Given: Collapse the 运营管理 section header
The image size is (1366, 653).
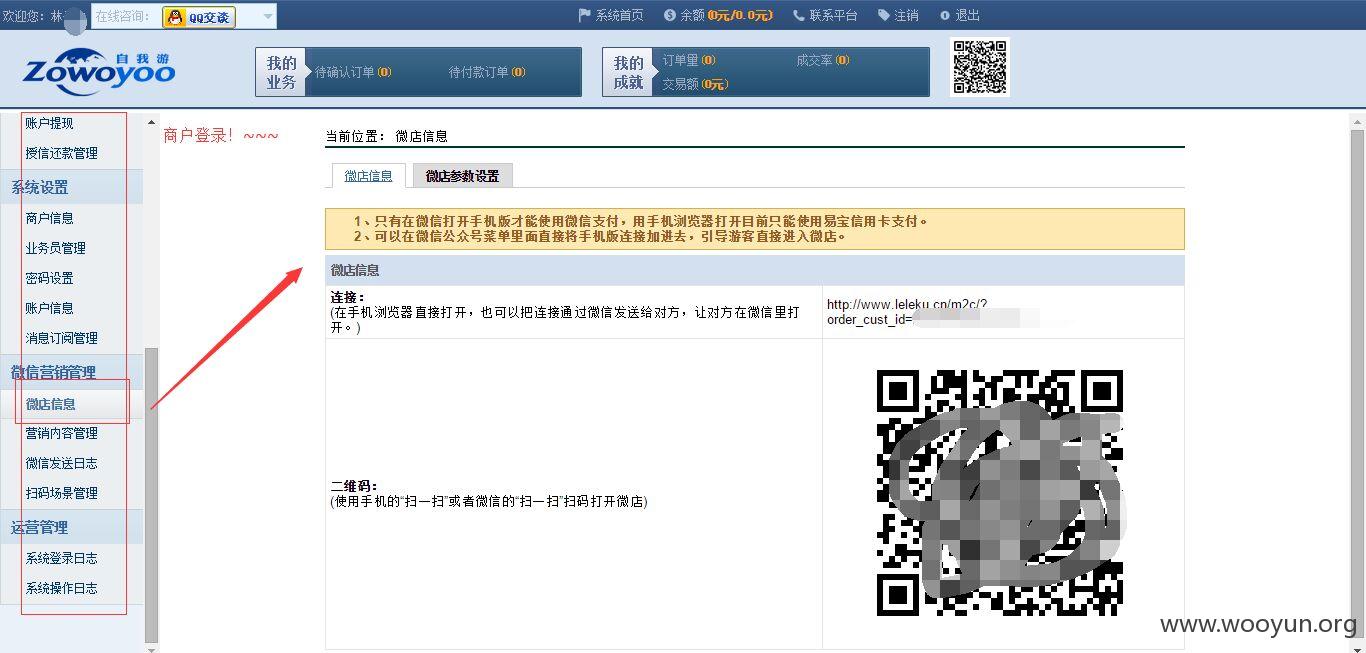Looking at the screenshot, I should [x=72, y=527].
